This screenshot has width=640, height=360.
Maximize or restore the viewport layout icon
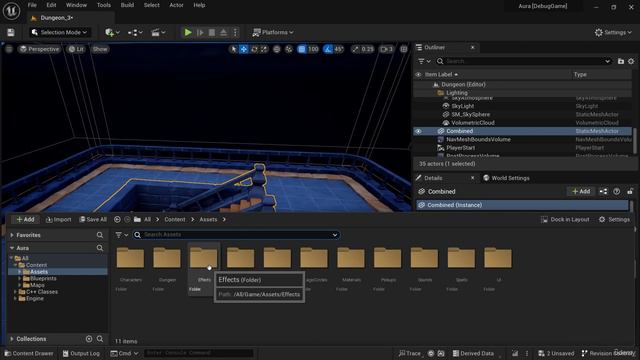tap(404, 49)
